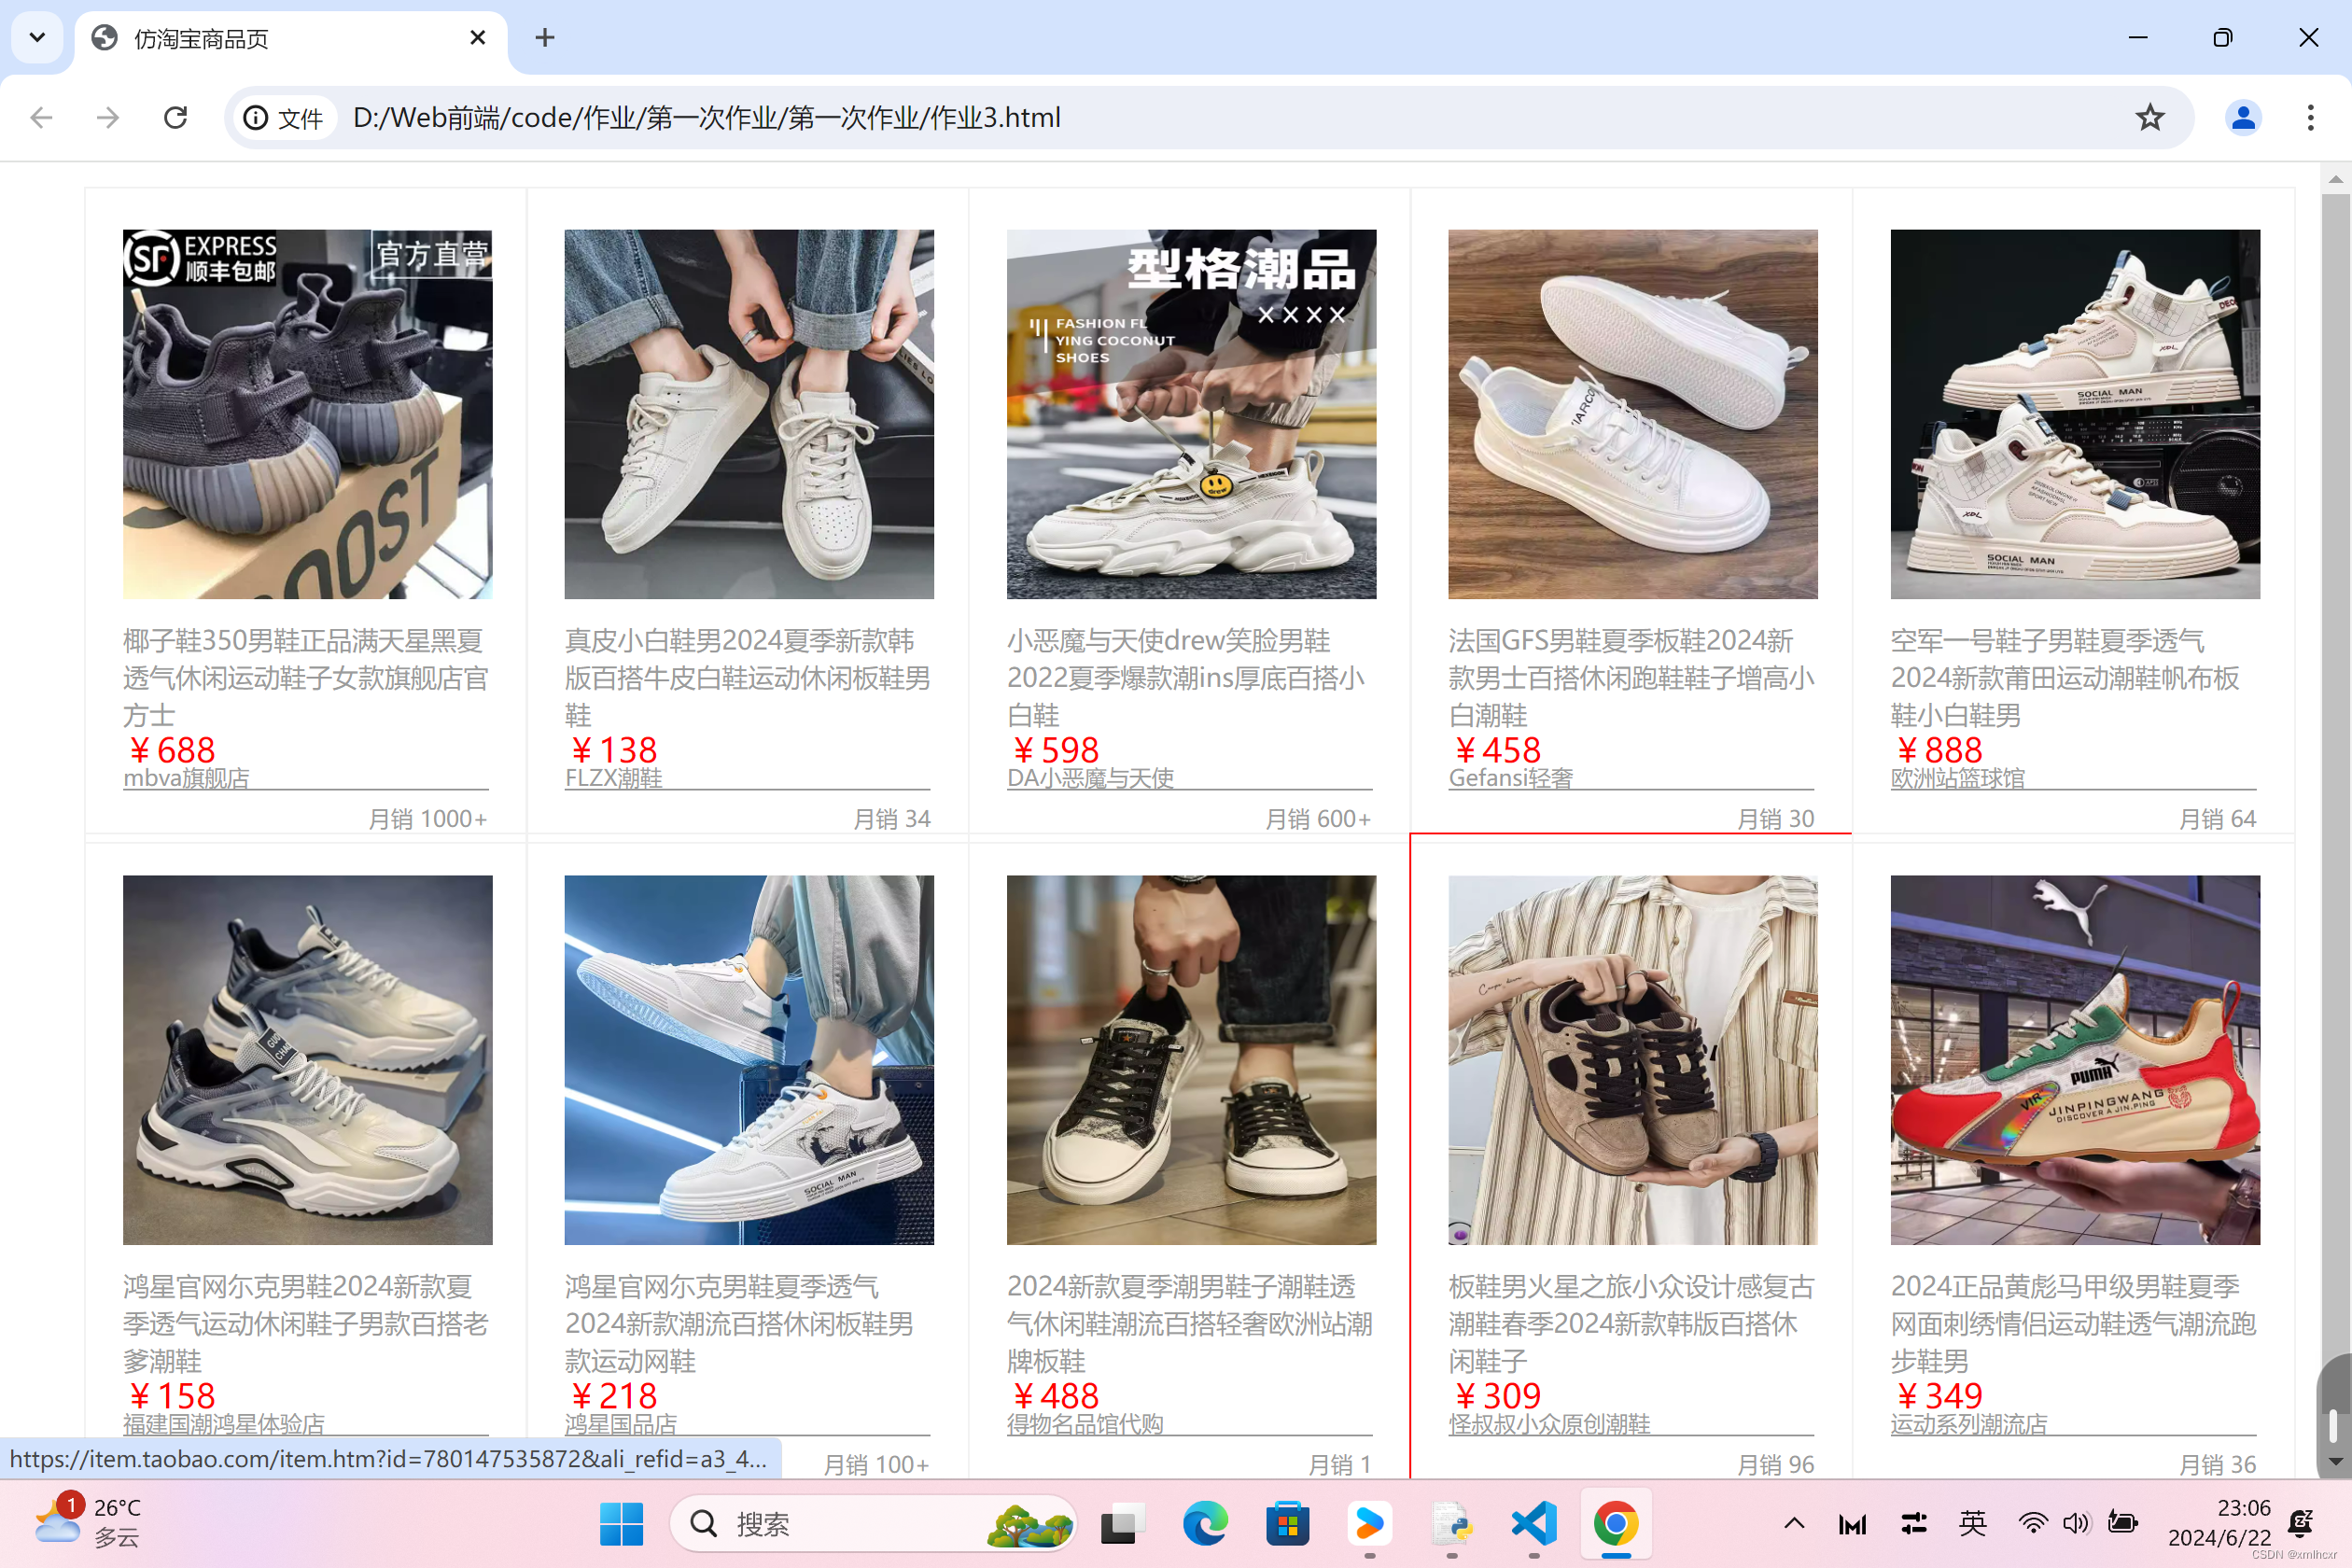The image size is (2352, 1568).
Task: Click the PUMA red sneaker thumbnail
Action: 2074,1060
